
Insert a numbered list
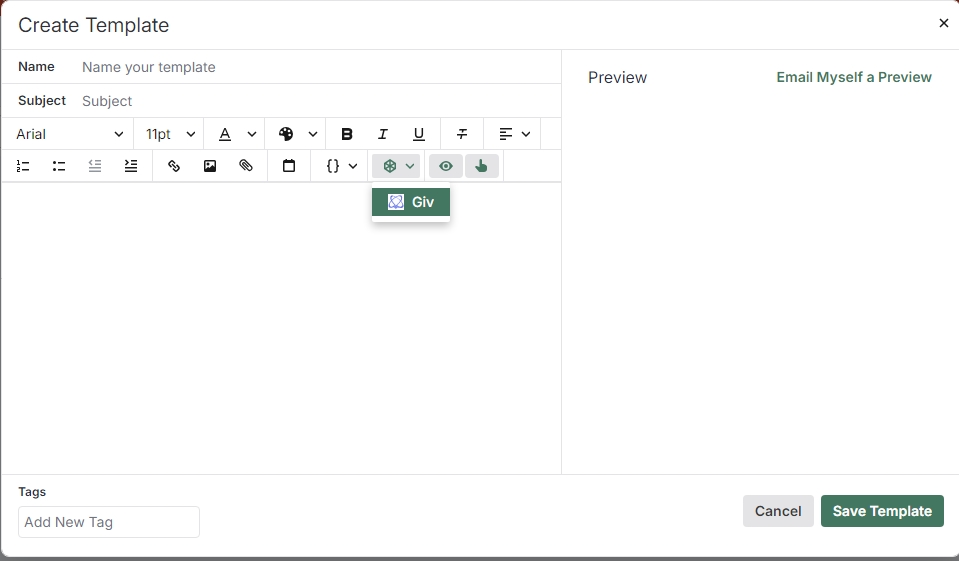(23, 166)
